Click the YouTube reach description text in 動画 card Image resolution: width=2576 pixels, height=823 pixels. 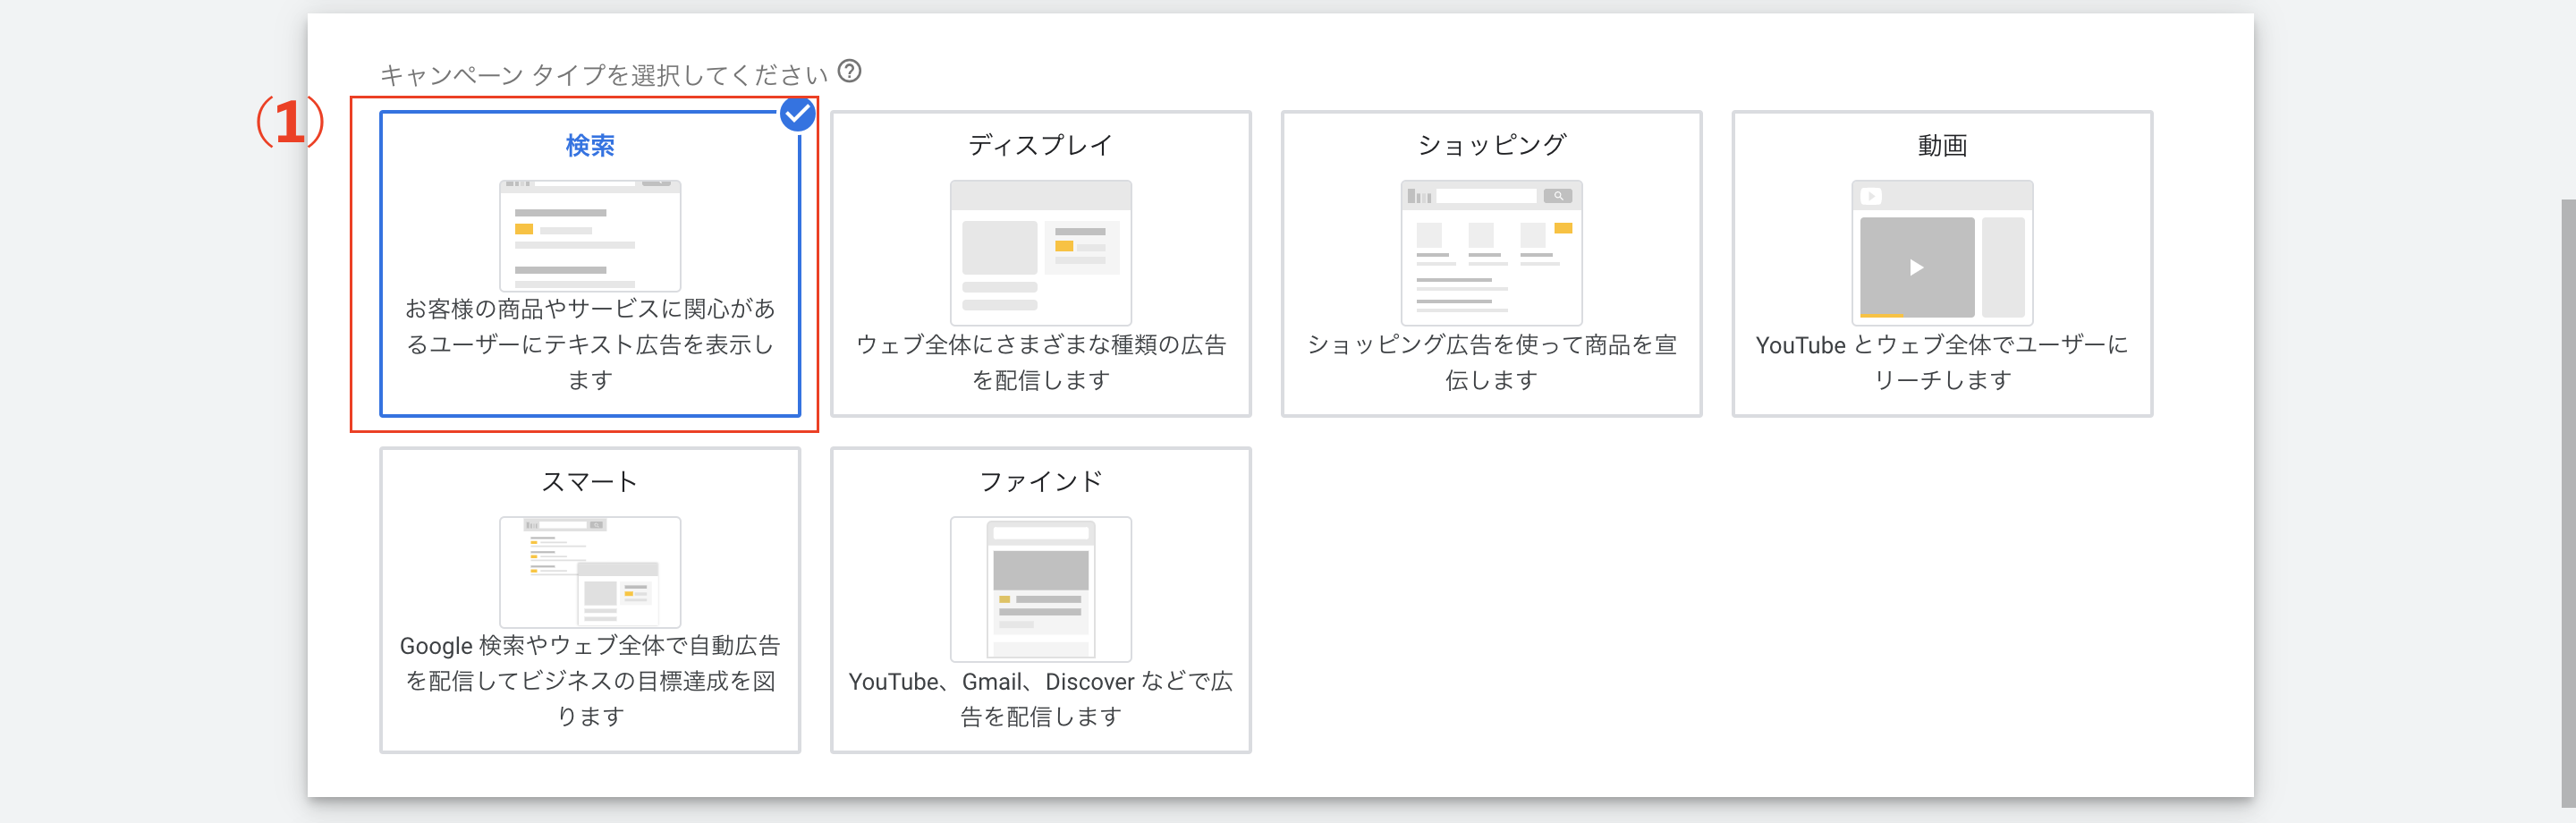tap(1941, 362)
